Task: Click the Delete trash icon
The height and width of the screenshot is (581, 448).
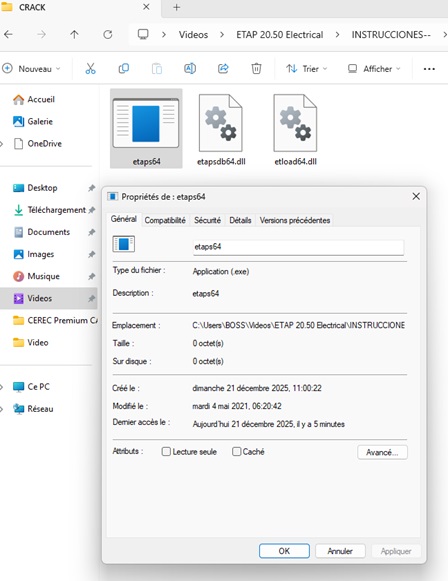Action: coord(256,69)
